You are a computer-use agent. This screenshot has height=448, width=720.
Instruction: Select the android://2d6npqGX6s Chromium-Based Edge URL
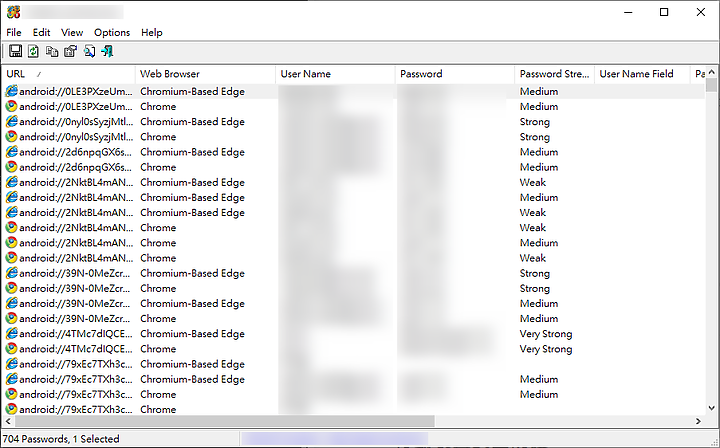coord(76,152)
